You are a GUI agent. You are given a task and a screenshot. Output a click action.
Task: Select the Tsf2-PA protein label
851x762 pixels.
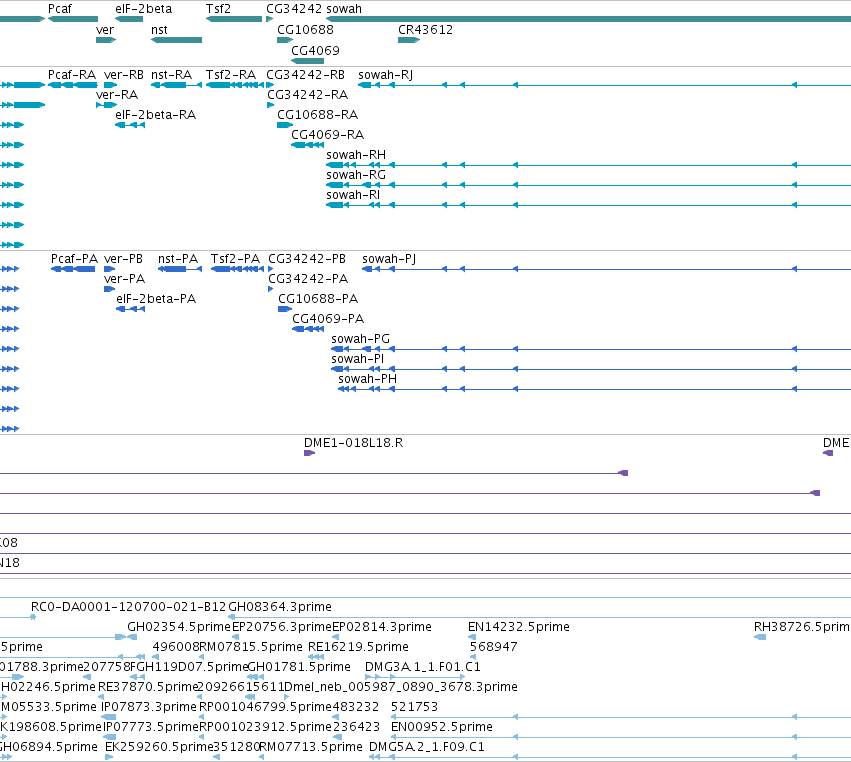pyautogui.click(x=236, y=259)
